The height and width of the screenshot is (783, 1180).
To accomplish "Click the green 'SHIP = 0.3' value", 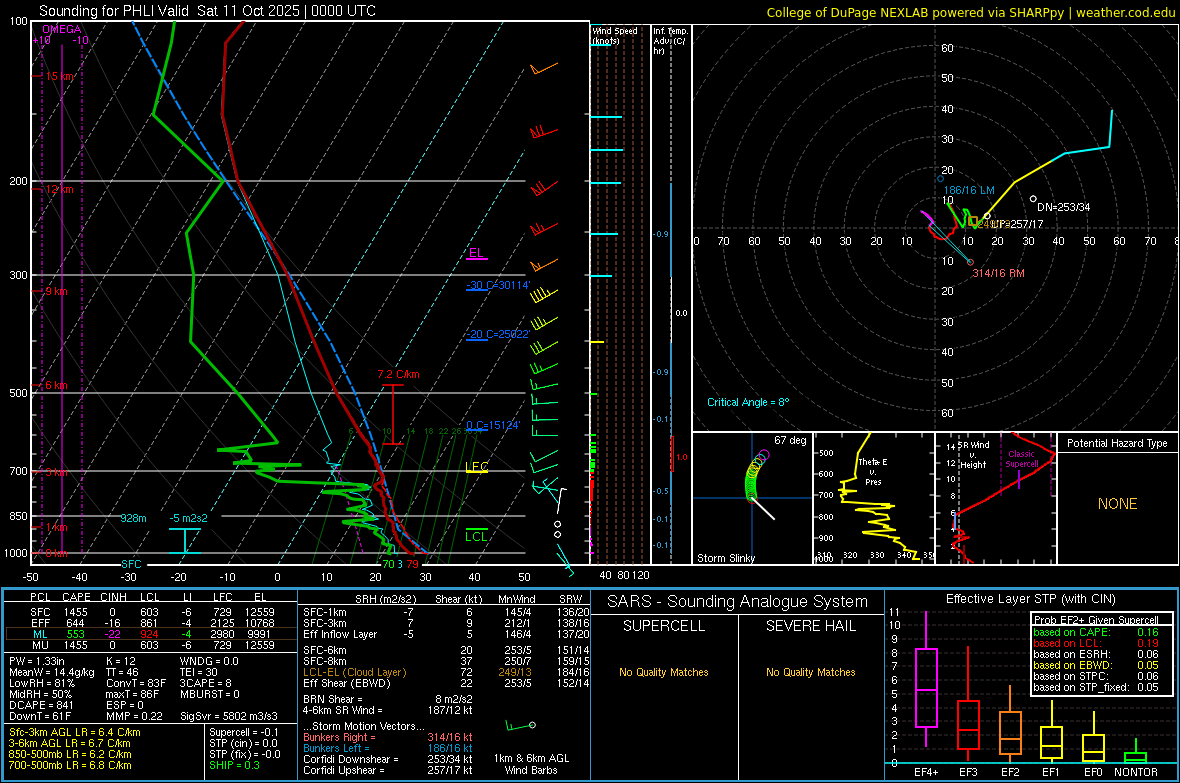I will (234, 765).
